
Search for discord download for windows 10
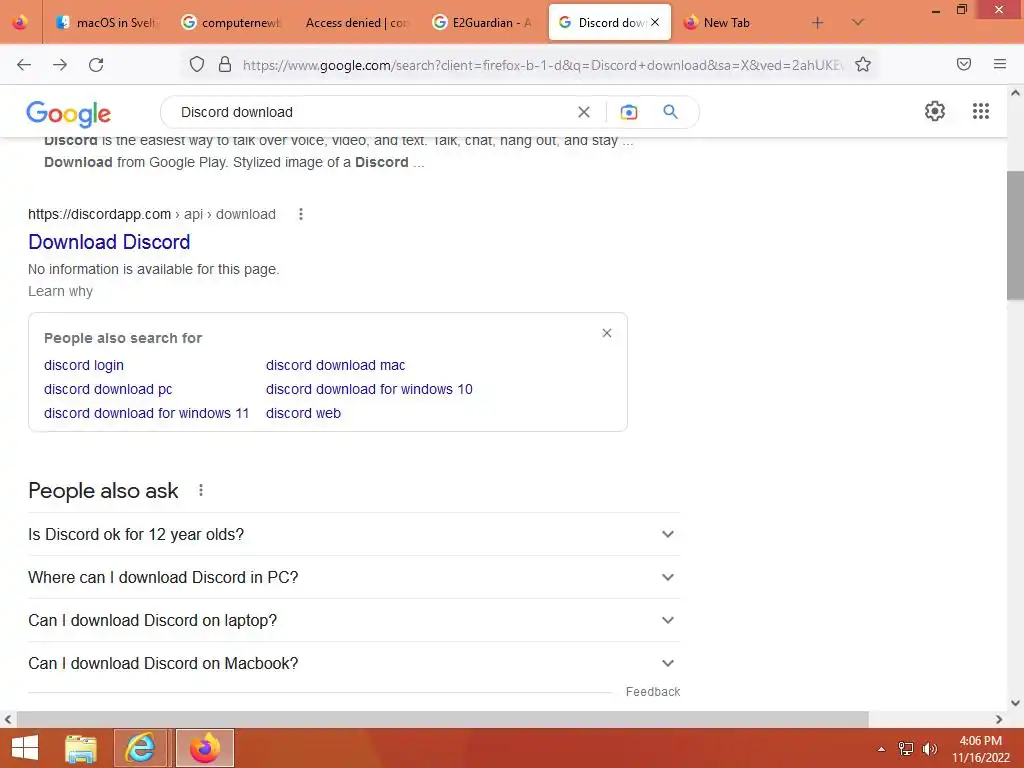(x=369, y=389)
